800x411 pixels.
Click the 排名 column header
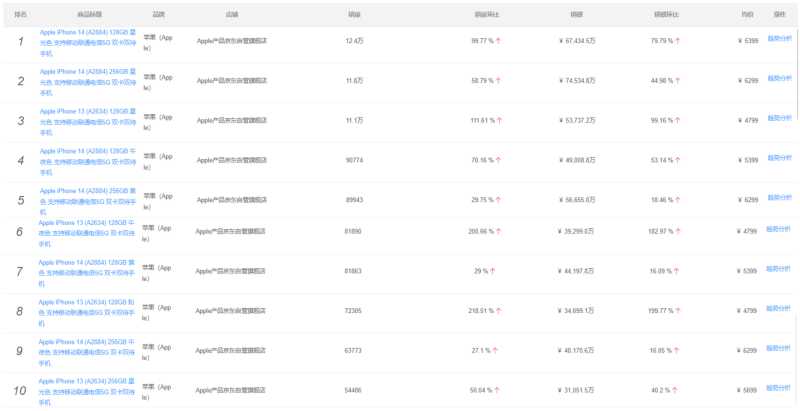tap(21, 15)
